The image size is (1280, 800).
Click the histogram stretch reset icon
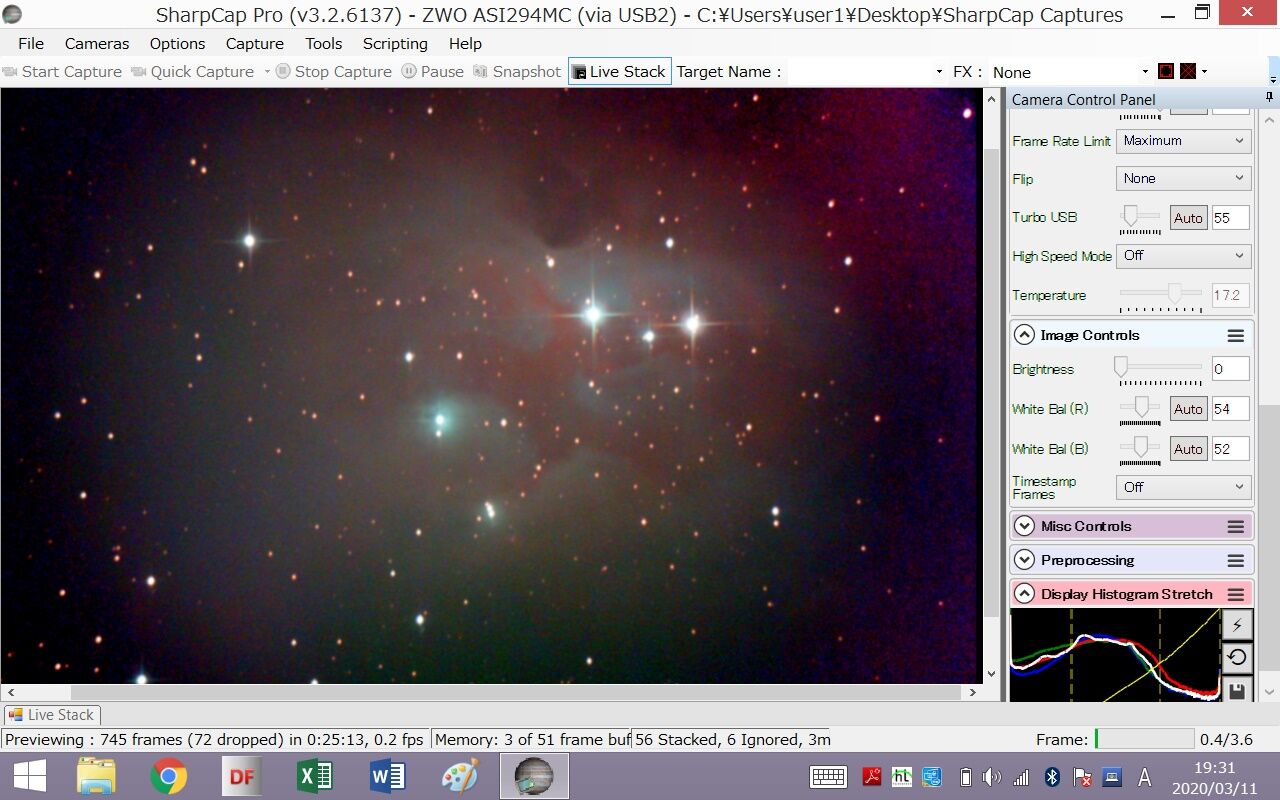(1237, 658)
